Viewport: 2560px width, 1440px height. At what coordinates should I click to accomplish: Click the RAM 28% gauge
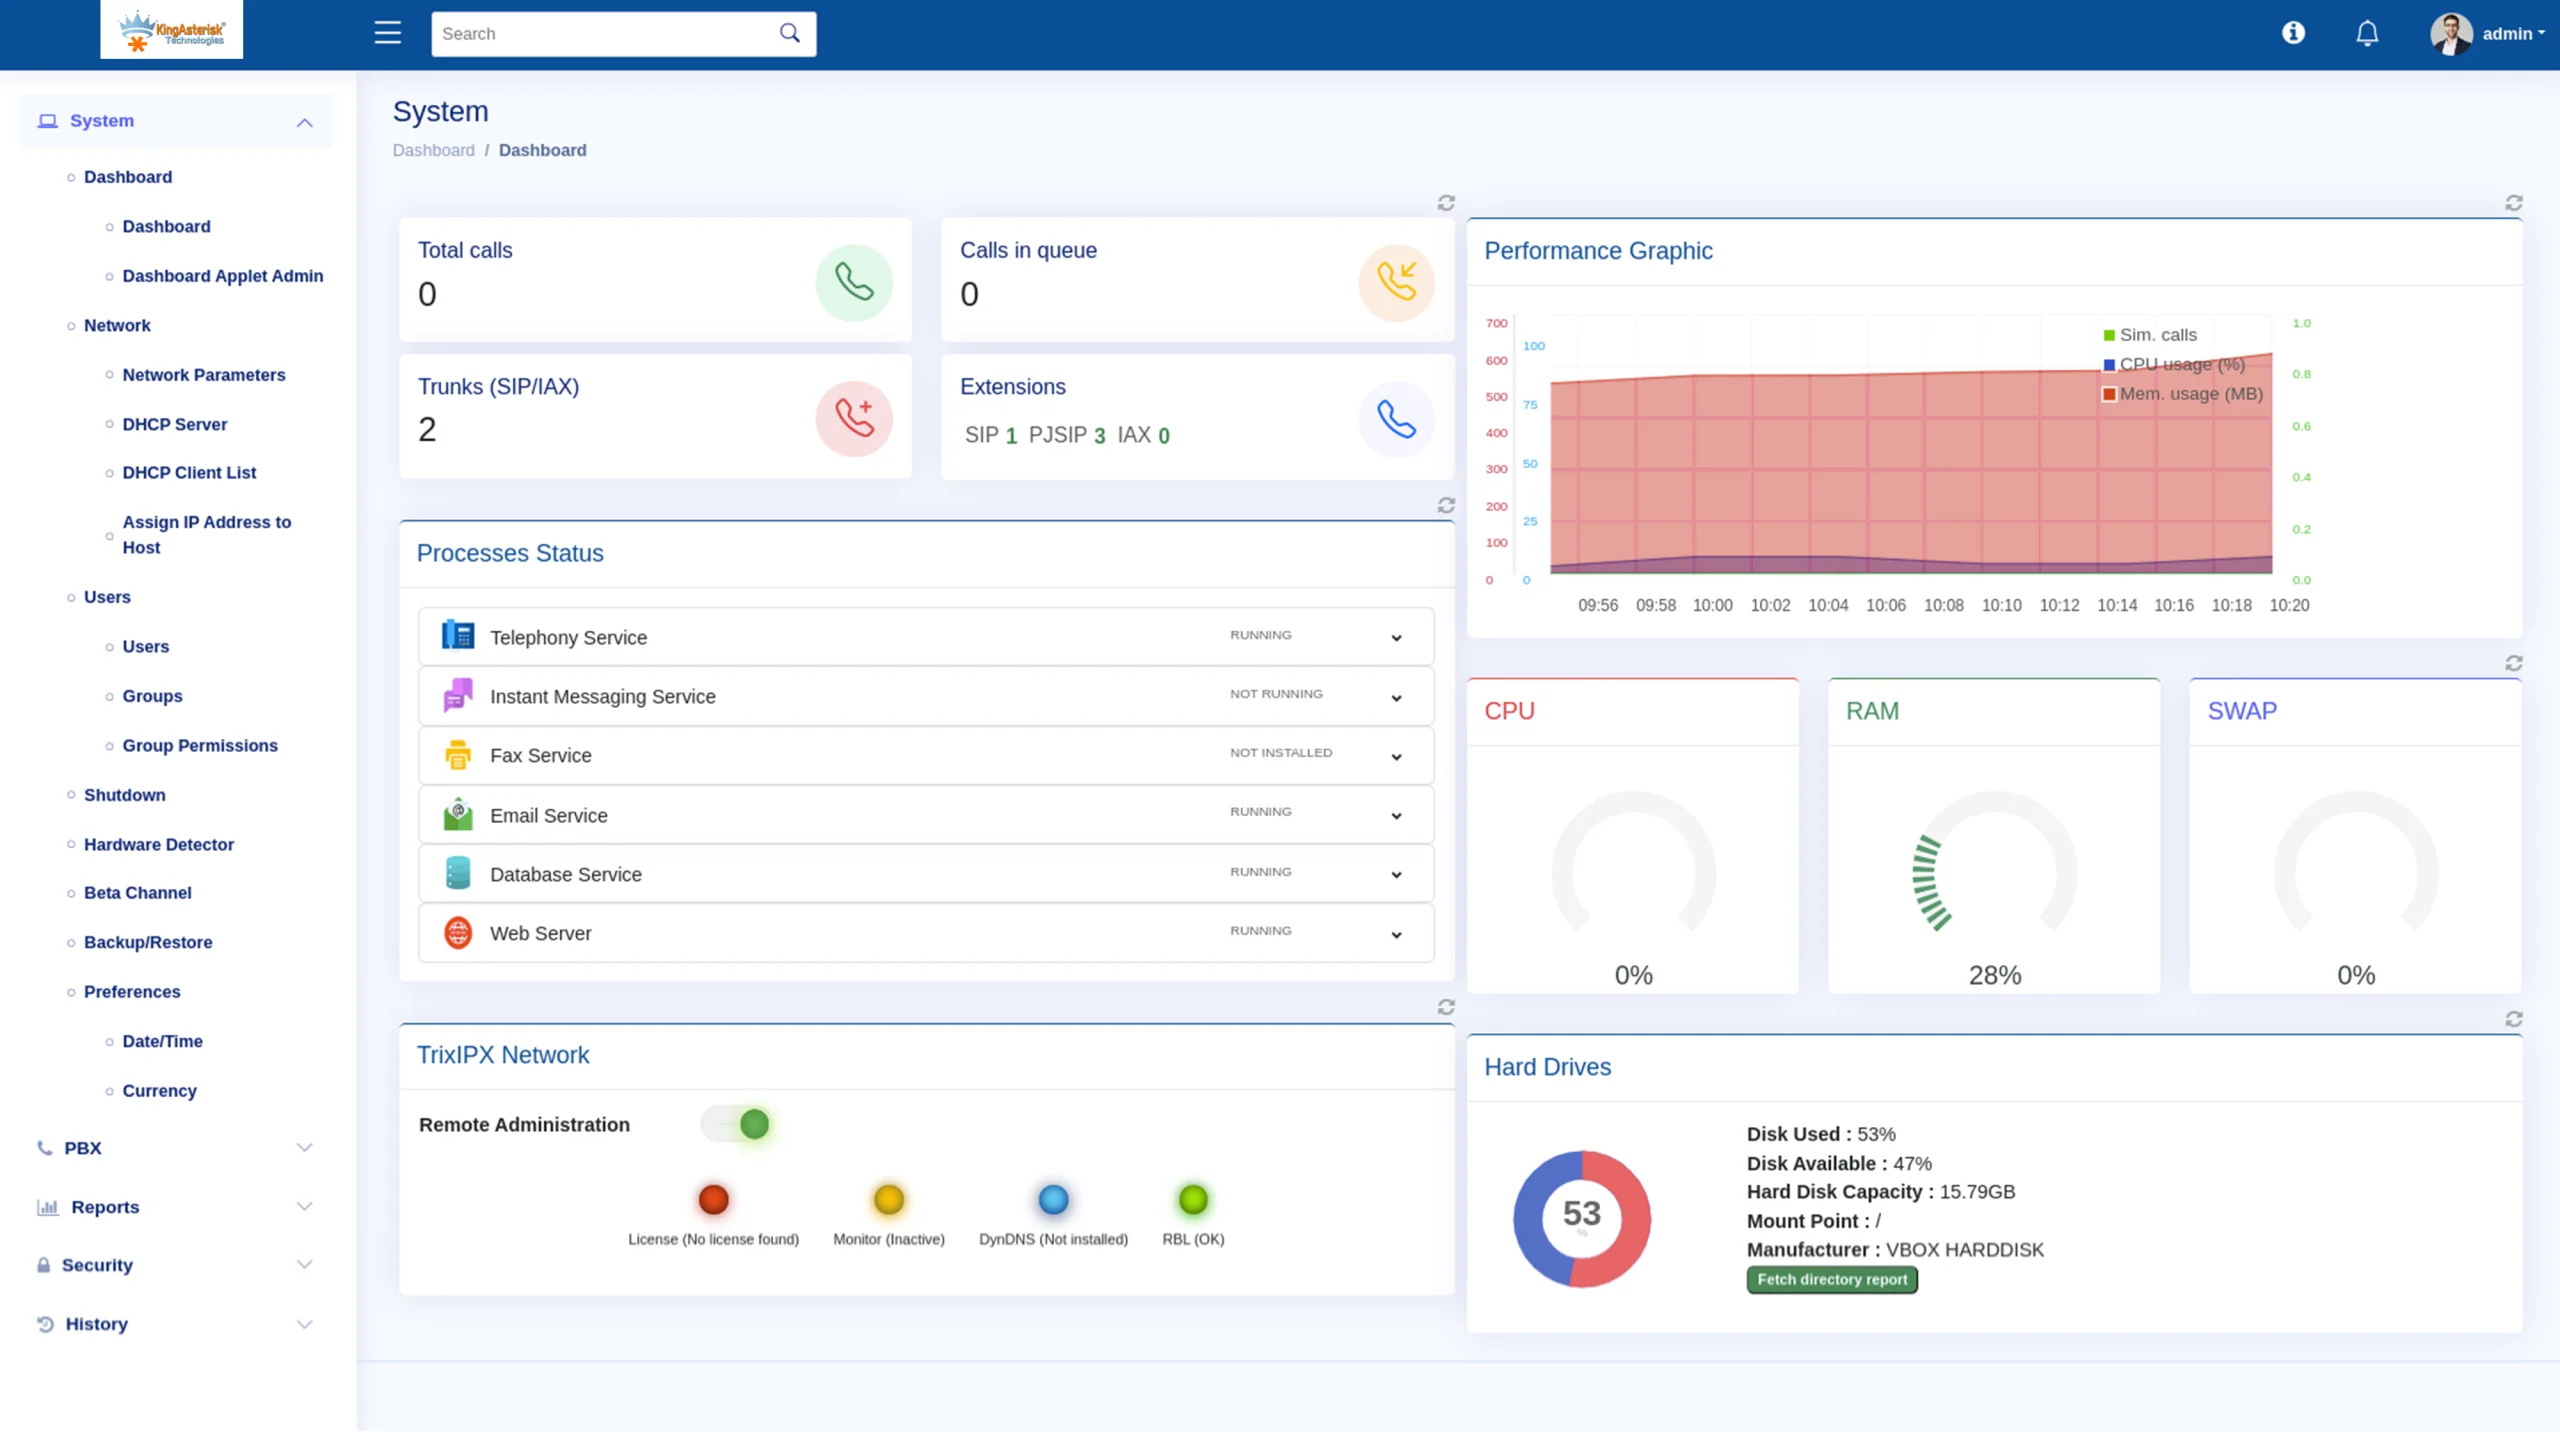coord(1994,863)
